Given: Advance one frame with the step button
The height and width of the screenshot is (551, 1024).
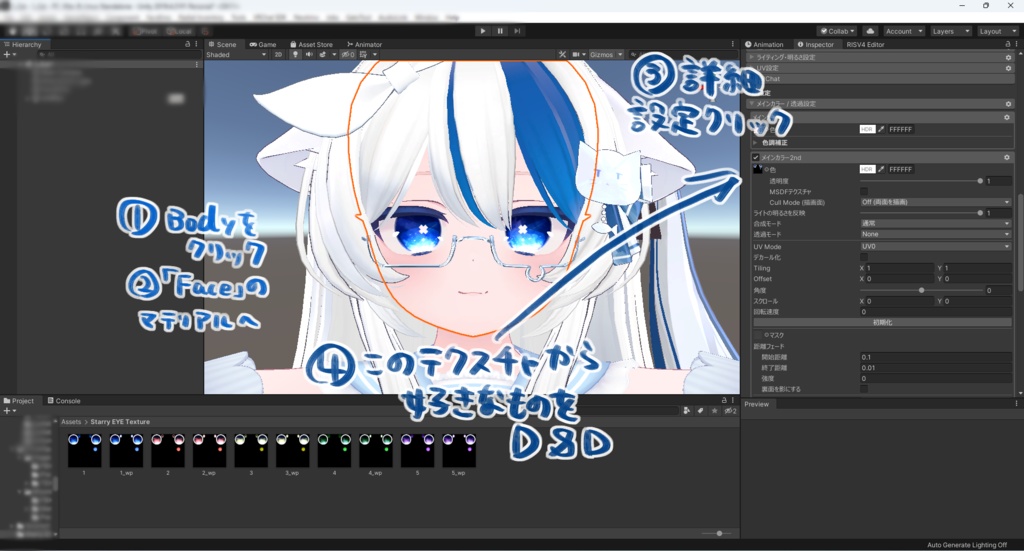Looking at the screenshot, I should coord(517,31).
